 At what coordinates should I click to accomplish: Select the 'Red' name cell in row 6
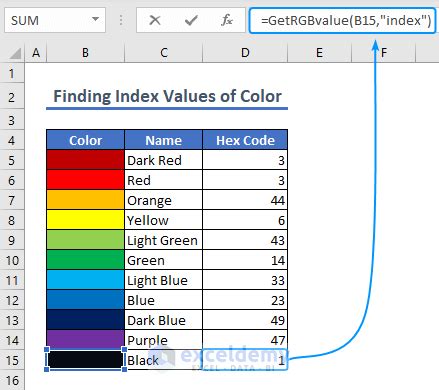163,180
